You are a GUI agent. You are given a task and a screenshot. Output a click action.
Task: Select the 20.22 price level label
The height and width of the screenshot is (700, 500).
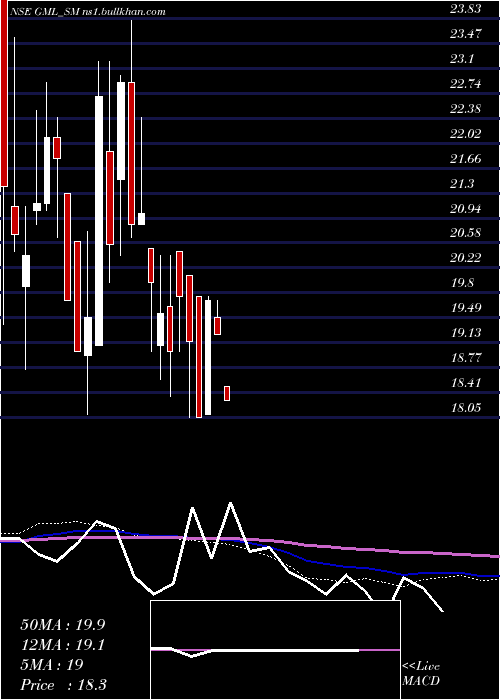pyautogui.click(x=465, y=258)
